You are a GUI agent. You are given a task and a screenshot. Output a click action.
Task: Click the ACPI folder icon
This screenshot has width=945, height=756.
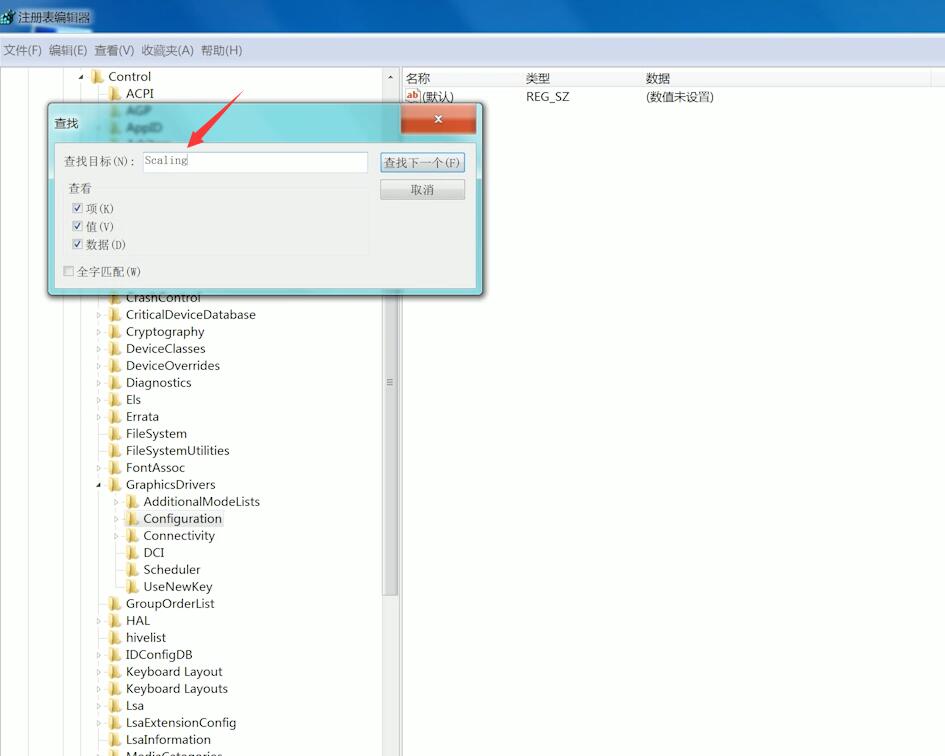click(x=115, y=93)
